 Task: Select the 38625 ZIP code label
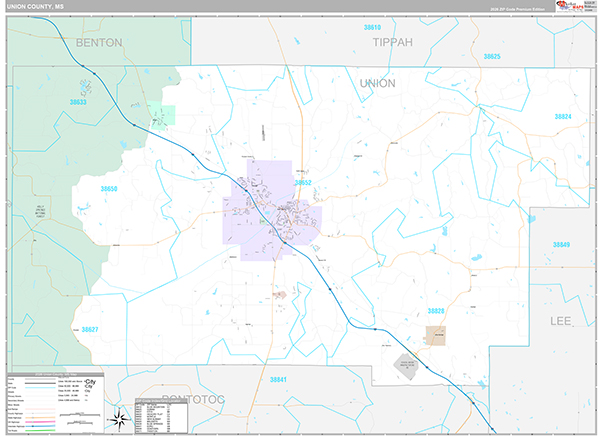[491, 57]
